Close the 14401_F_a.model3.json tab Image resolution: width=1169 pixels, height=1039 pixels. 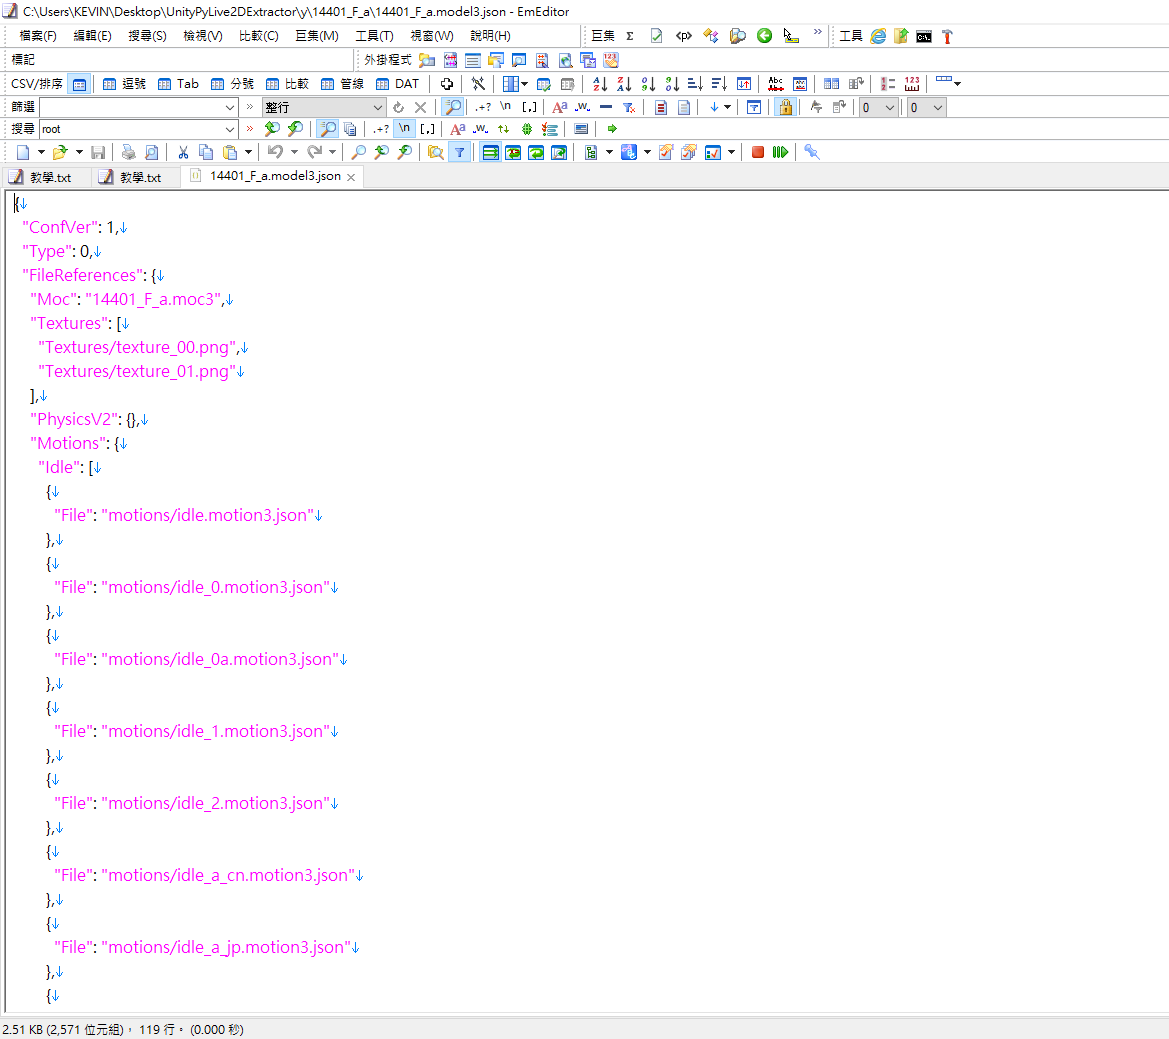click(x=351, y=177)
